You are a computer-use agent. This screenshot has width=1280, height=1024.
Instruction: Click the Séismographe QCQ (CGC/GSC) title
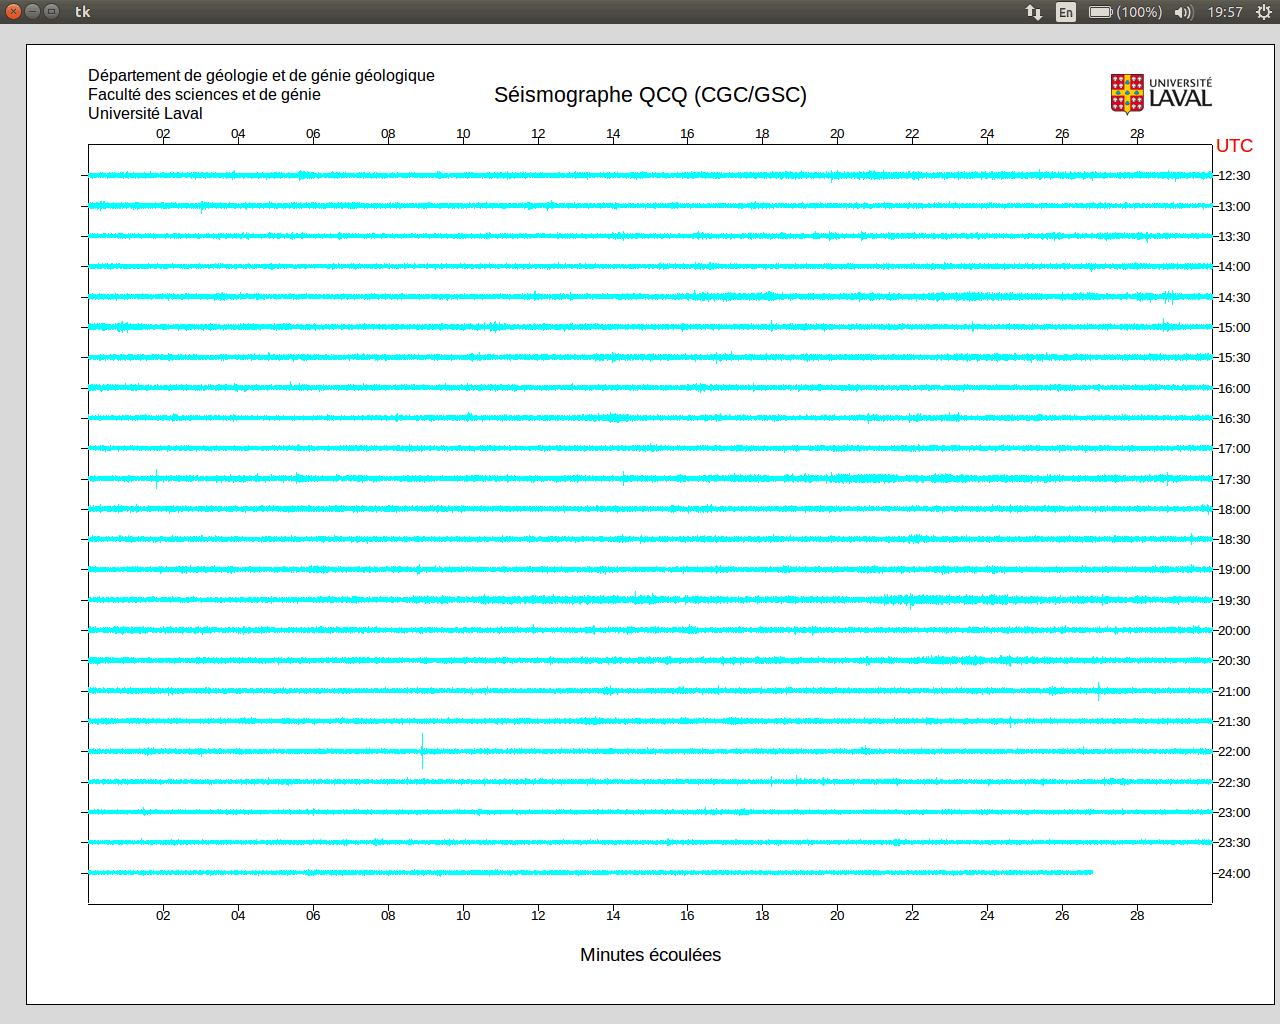(650, 95)
